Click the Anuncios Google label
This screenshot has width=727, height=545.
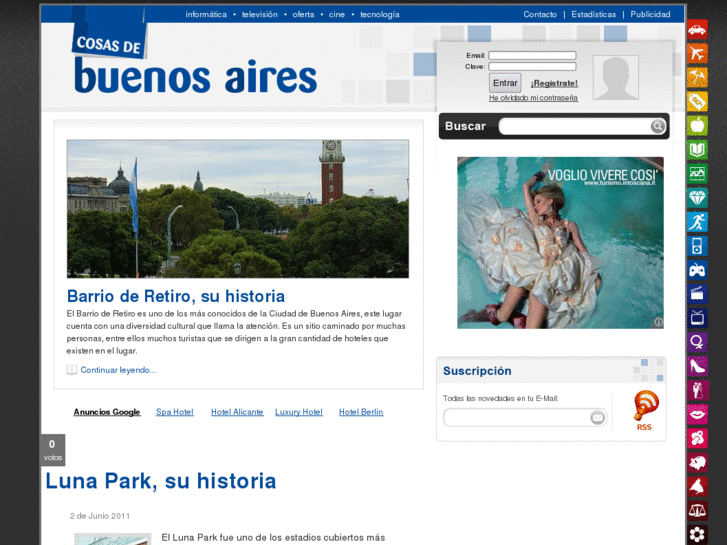[107, 412]
